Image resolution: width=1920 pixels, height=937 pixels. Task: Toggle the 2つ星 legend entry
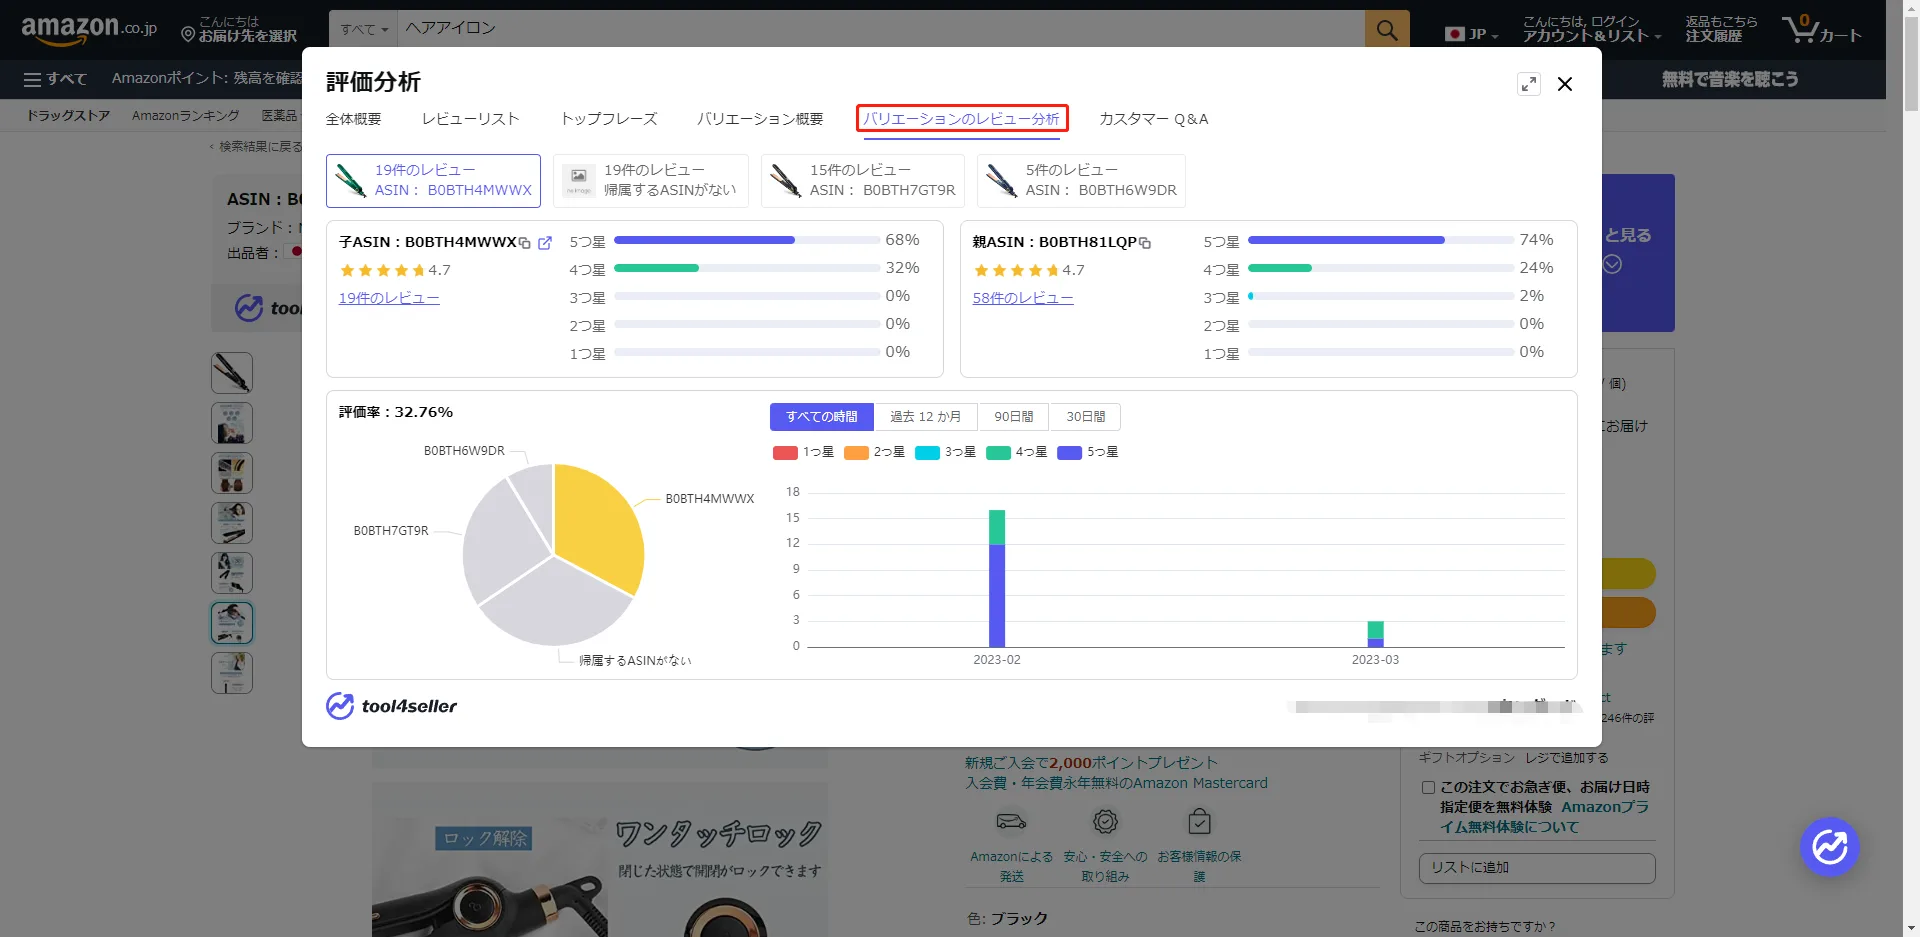pos(874,452)
